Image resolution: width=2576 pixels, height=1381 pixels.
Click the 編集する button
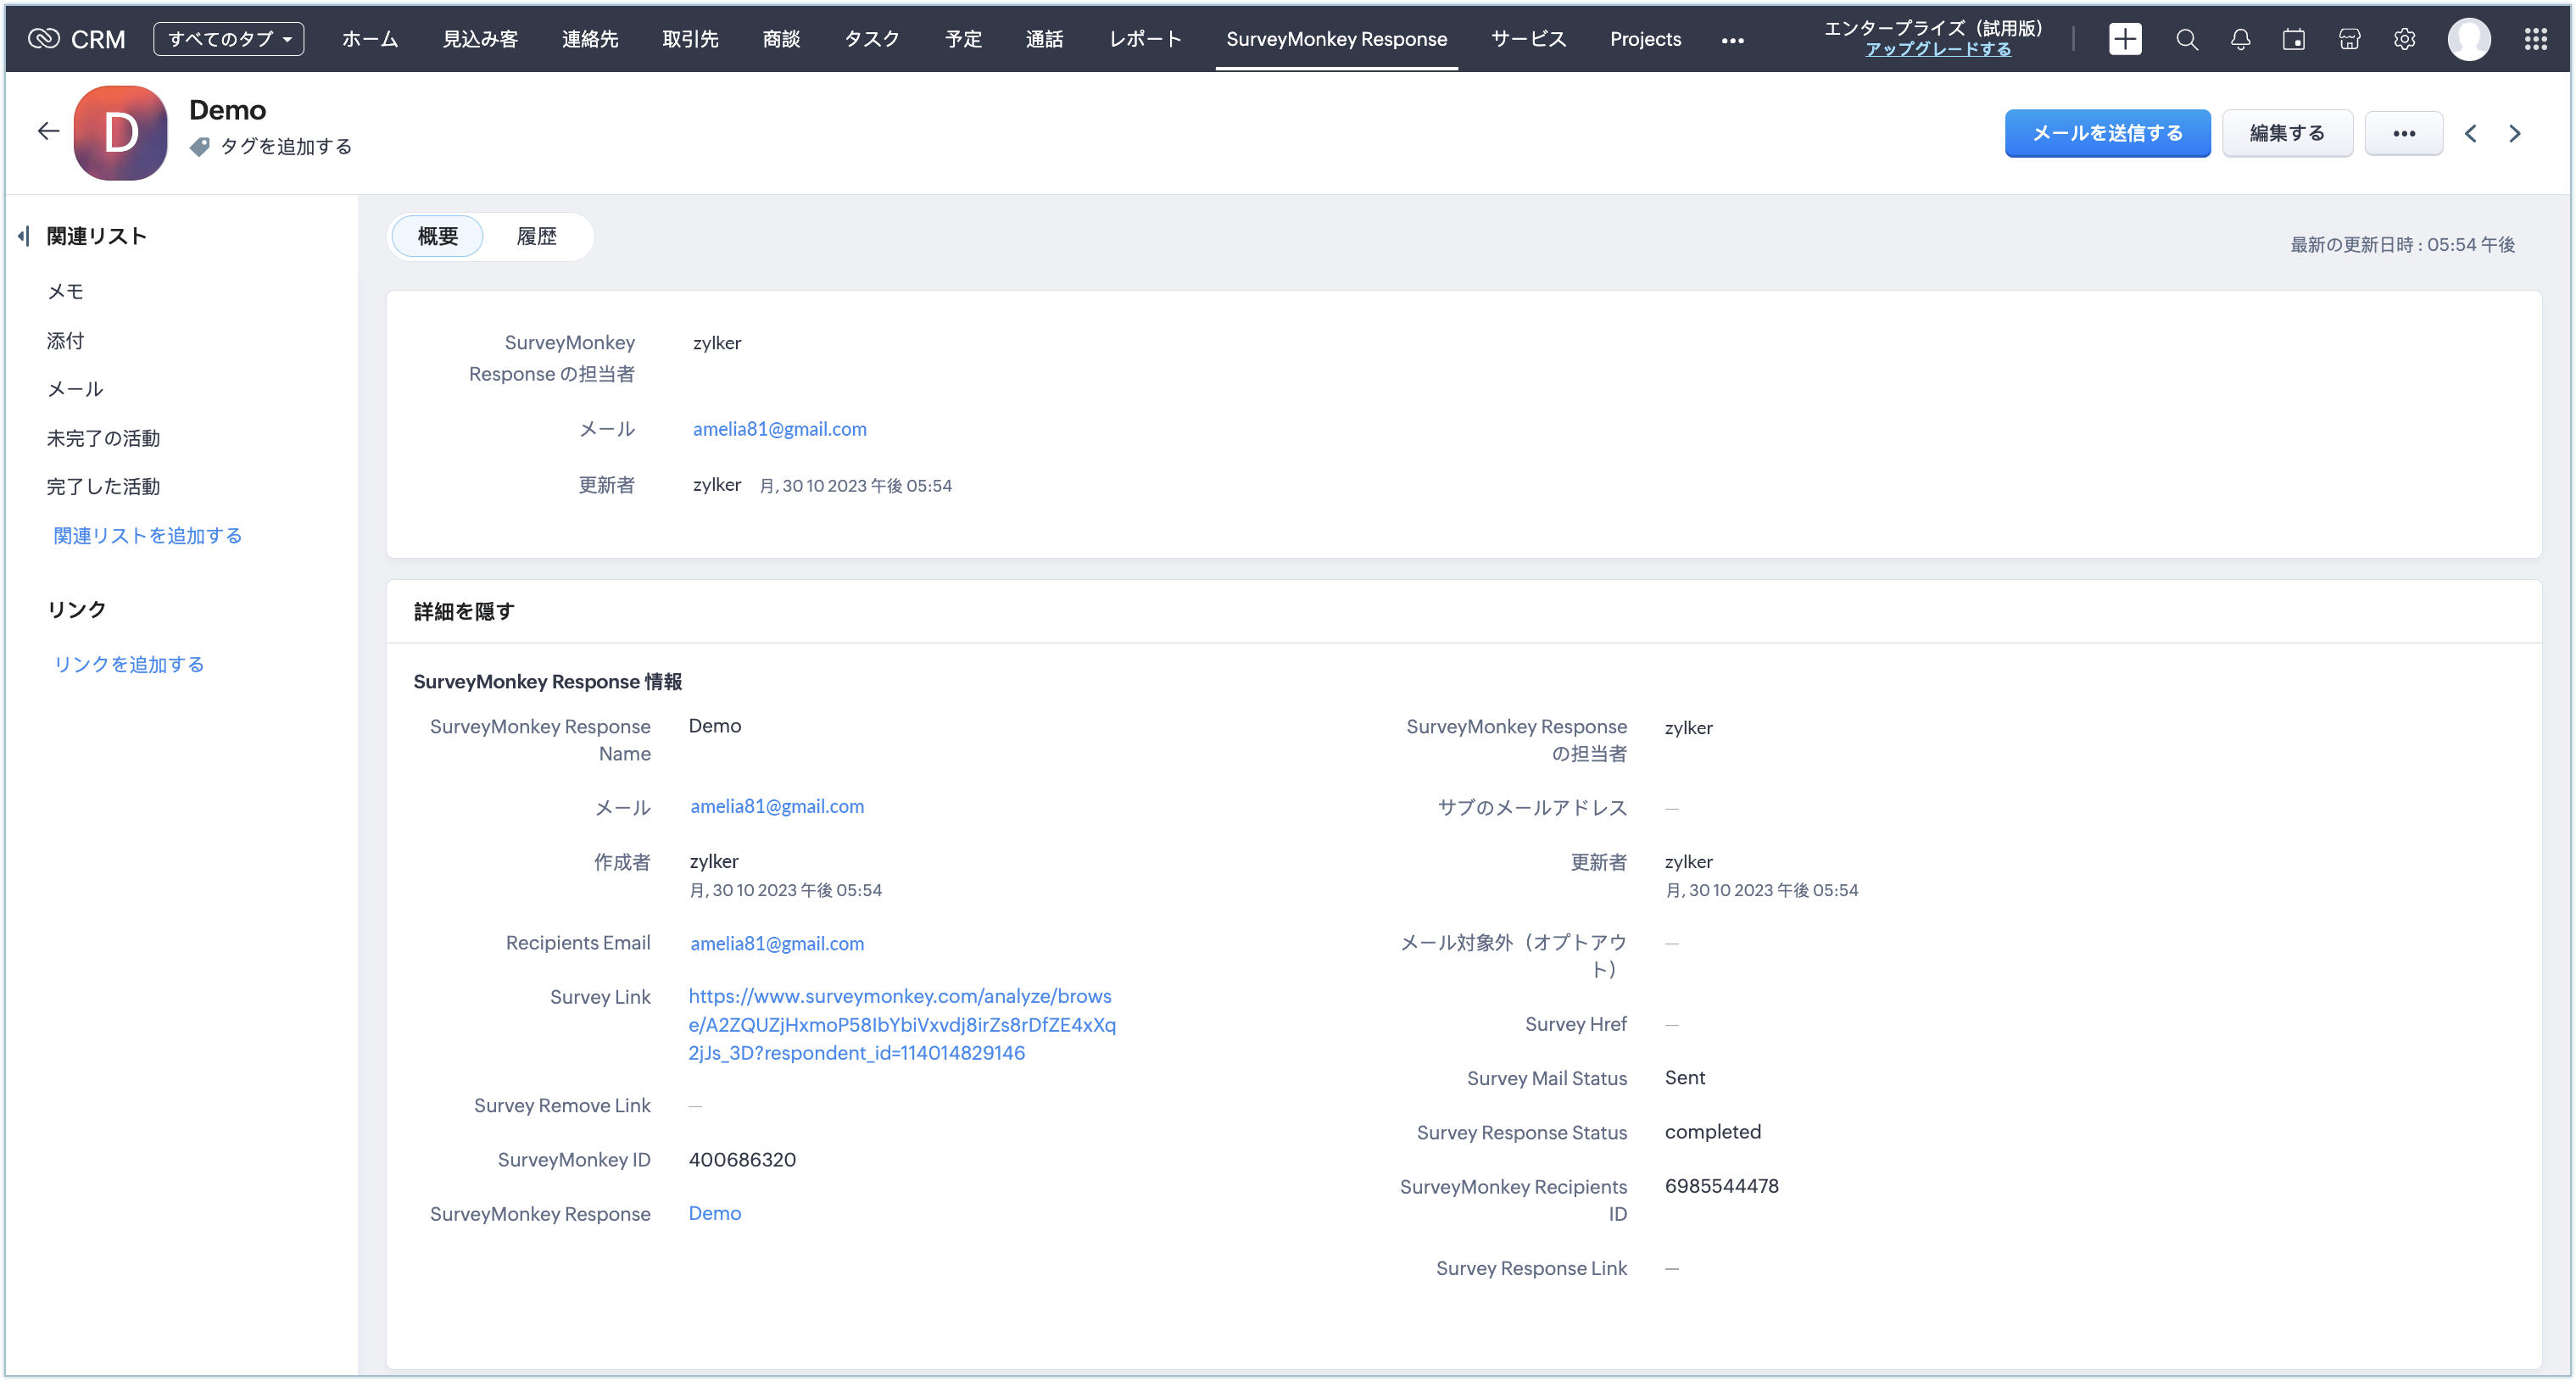(x=2287, y=133)
